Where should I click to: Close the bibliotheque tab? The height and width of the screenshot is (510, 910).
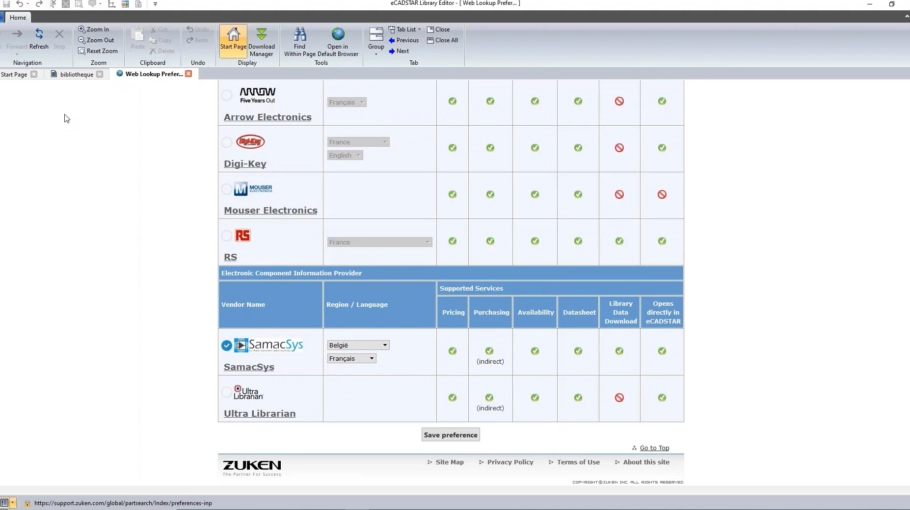click(x=100, y=74)
